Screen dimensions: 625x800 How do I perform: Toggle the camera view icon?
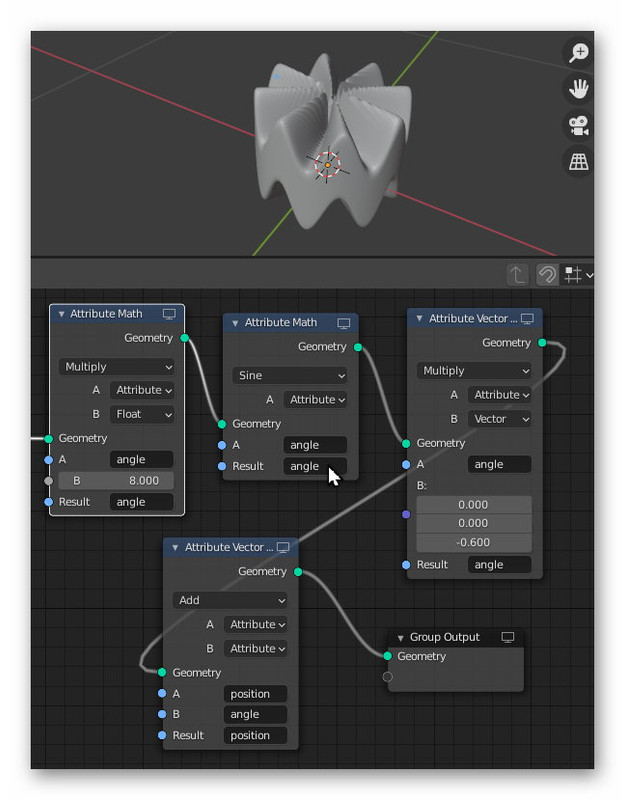tap(579, 126)
